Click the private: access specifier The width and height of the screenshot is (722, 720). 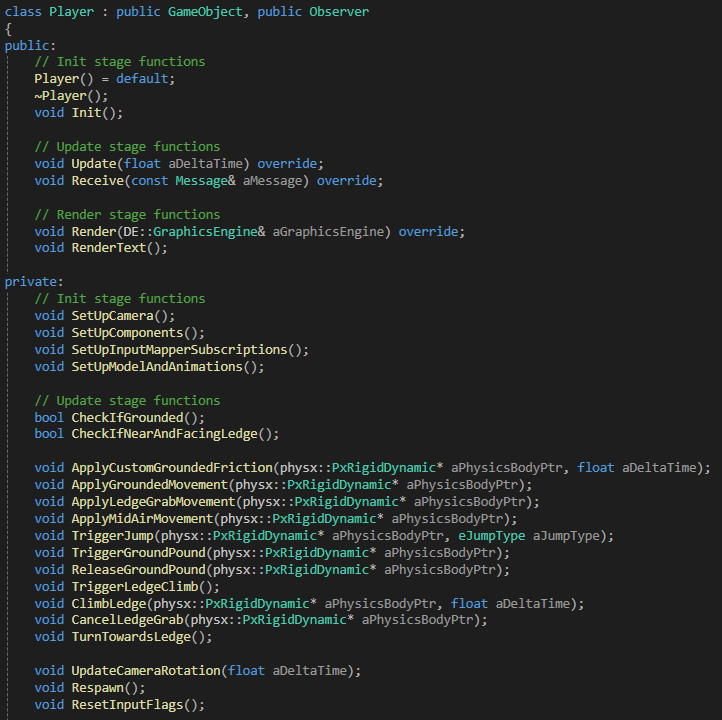[34, 282]
